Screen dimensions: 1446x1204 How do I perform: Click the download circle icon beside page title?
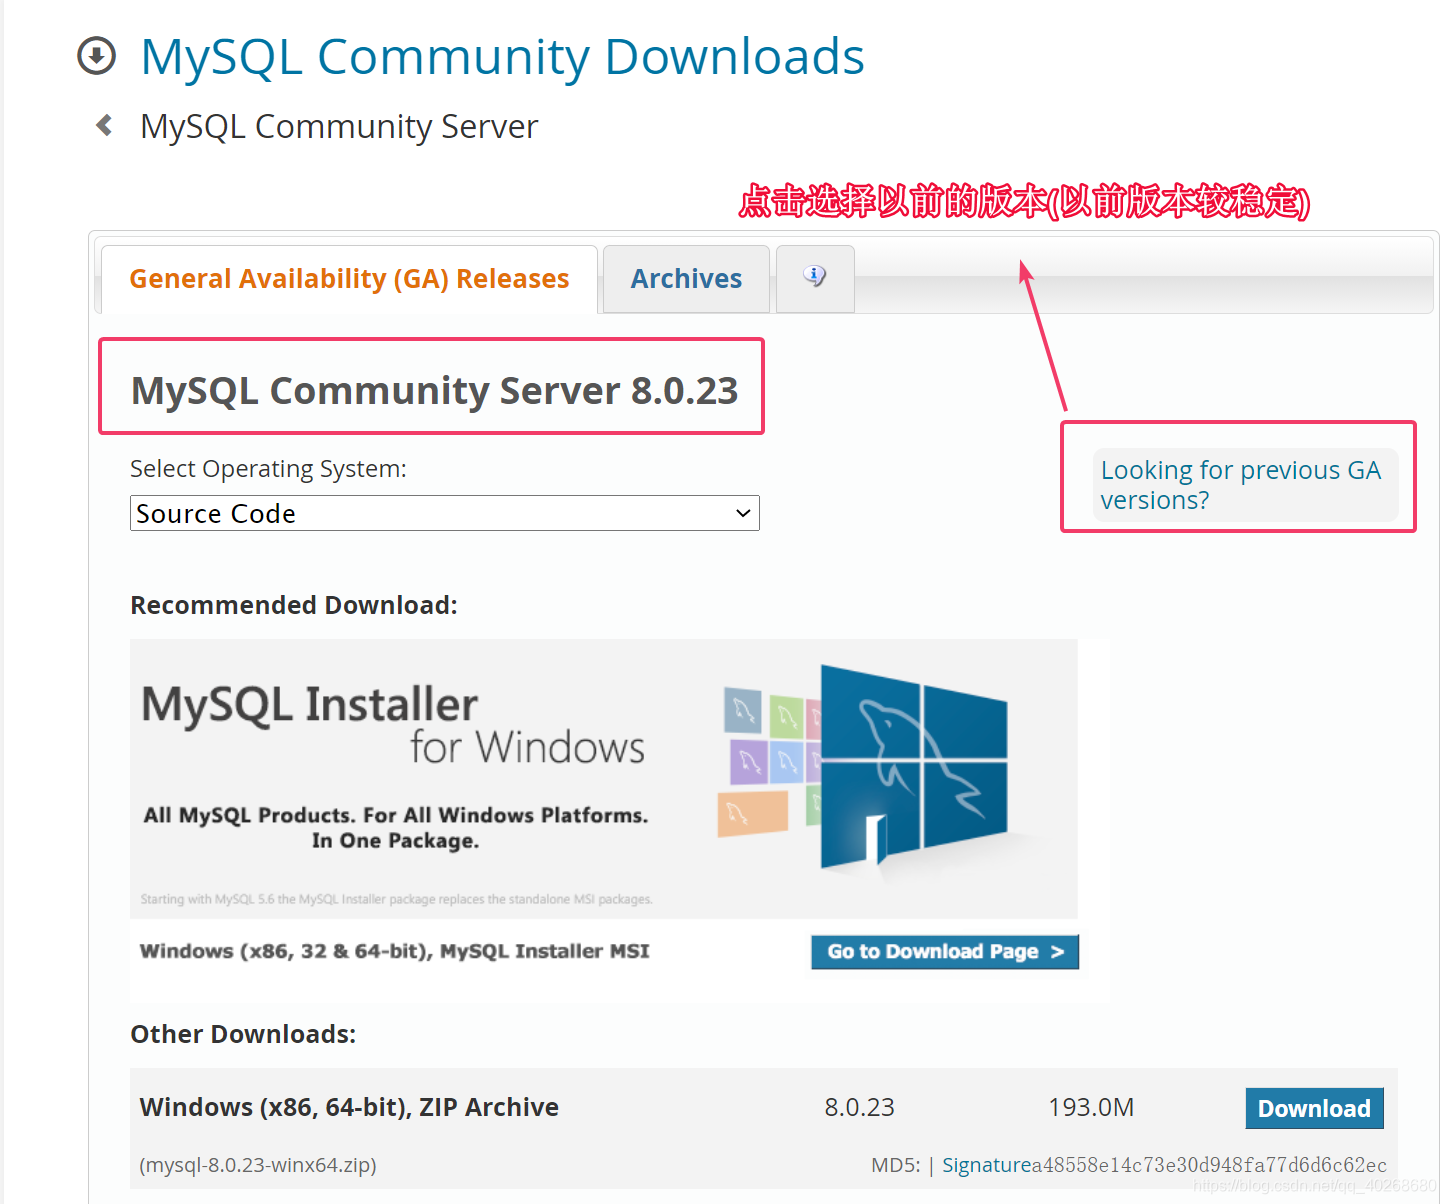click(97, 56)
